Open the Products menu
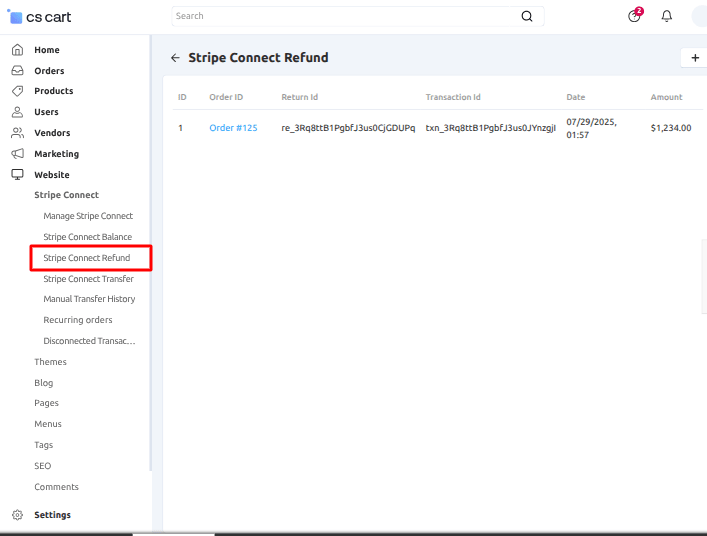707x536 pixels. 54,91
